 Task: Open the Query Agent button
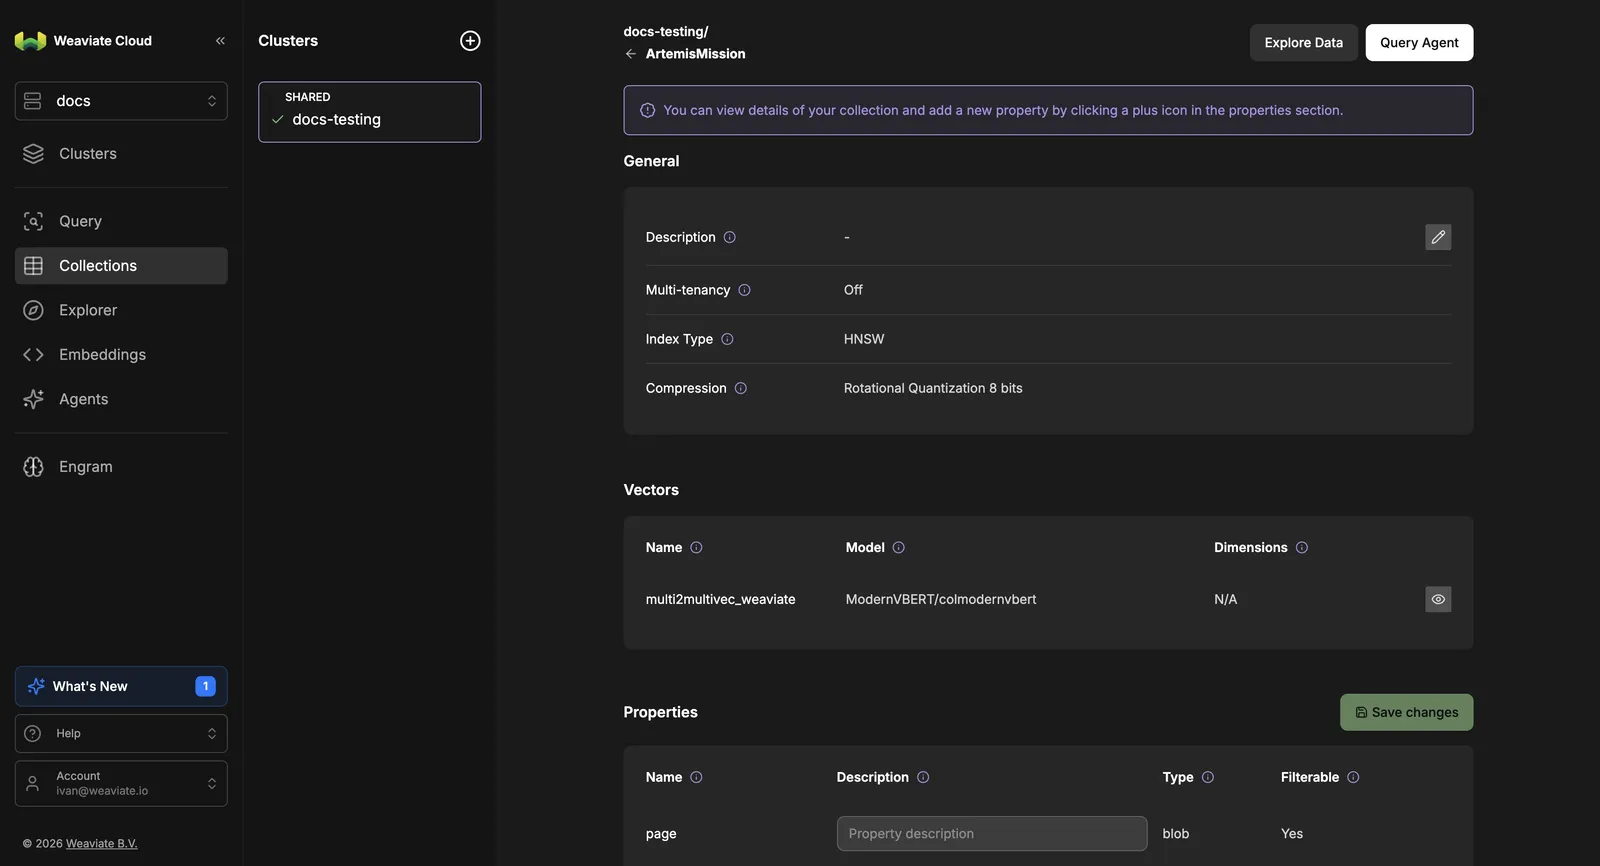click(x=1419, y=42)
